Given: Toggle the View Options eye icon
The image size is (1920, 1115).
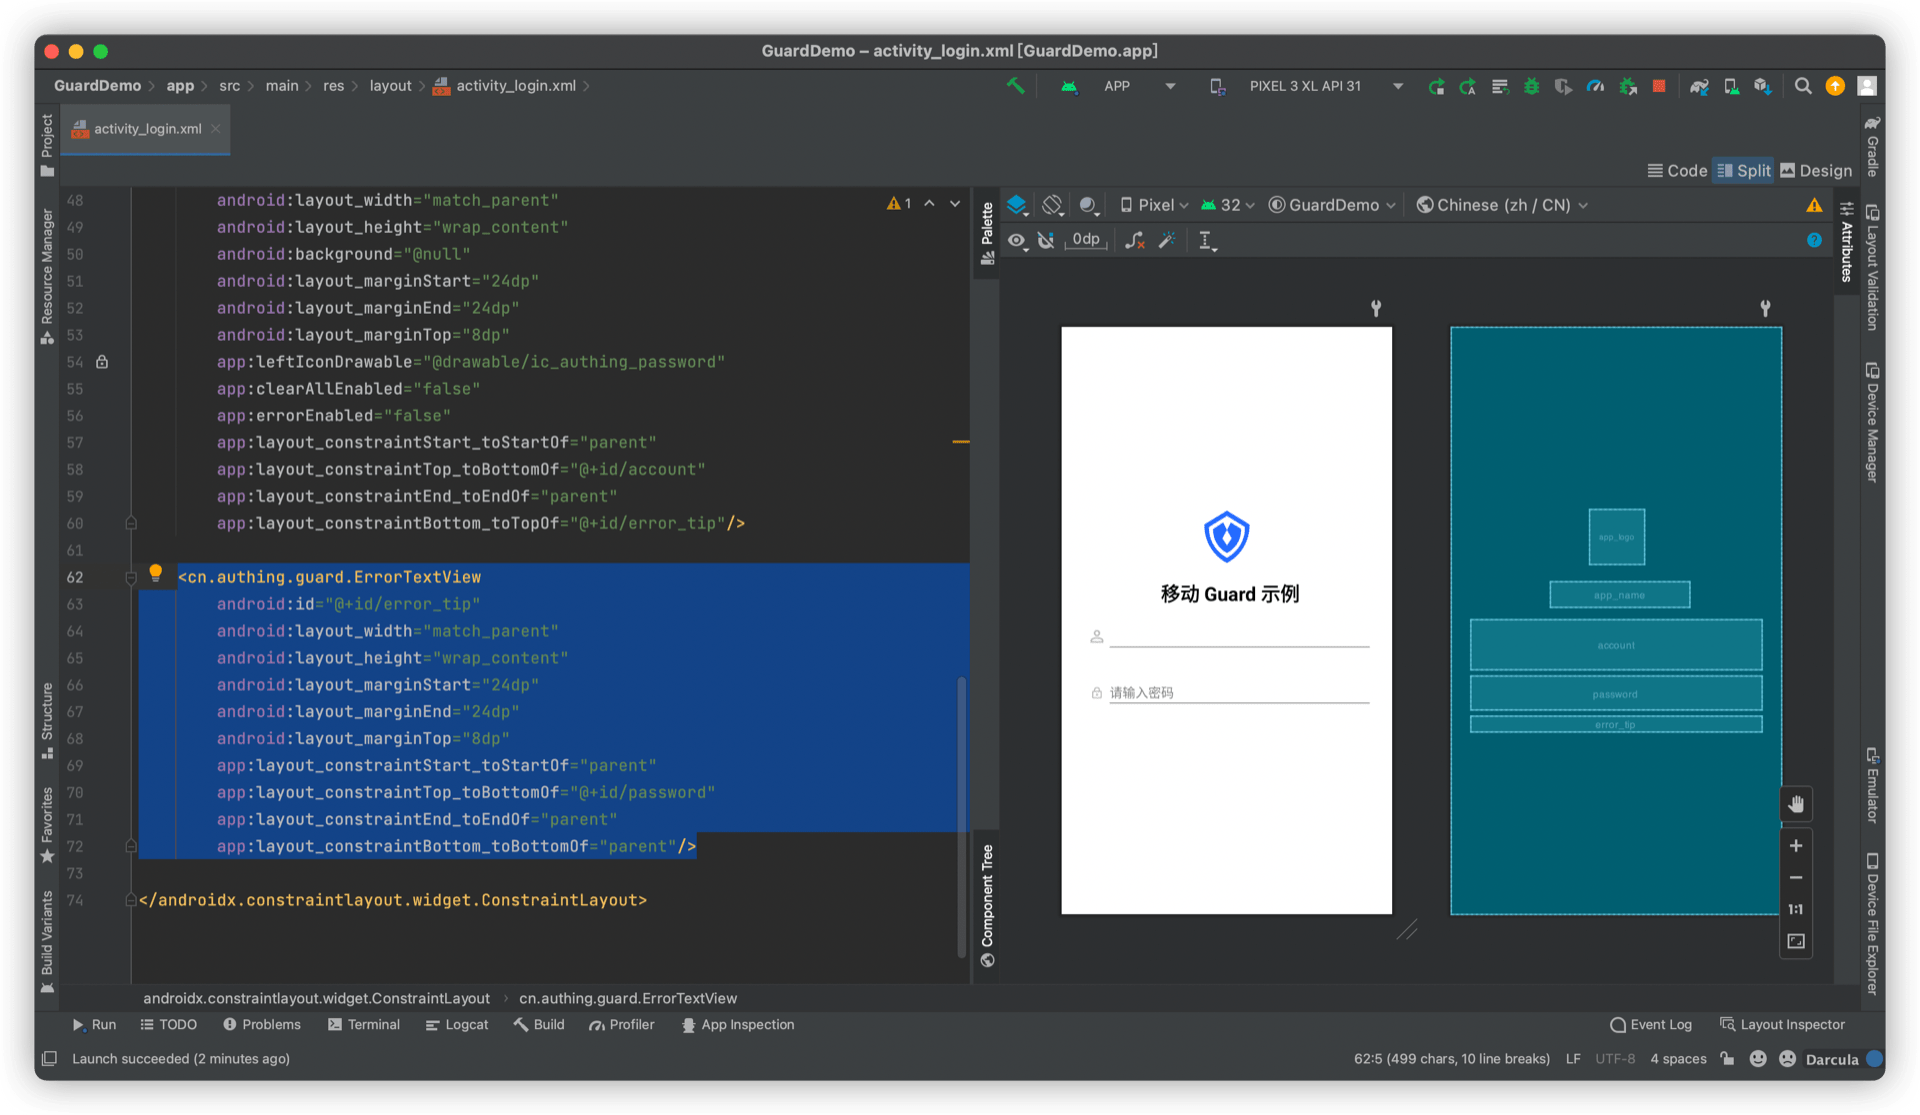Looking at the screenshot, I should click(1017, 240).
